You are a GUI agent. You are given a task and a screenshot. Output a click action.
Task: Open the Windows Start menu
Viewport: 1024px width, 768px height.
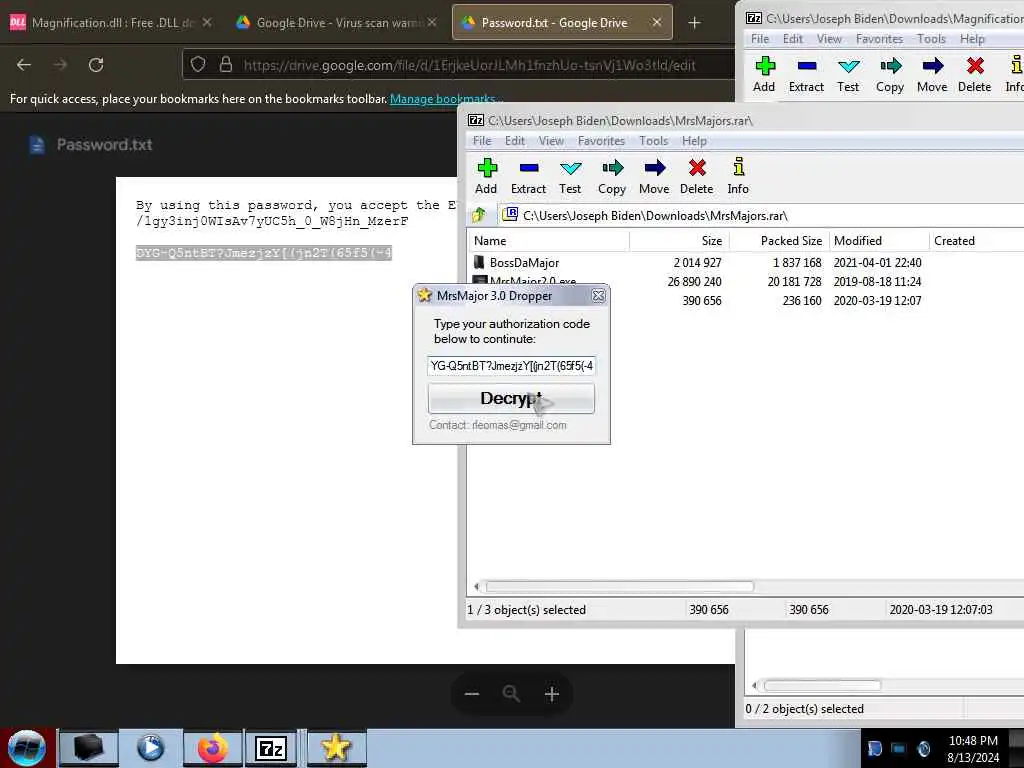point(27,748)
